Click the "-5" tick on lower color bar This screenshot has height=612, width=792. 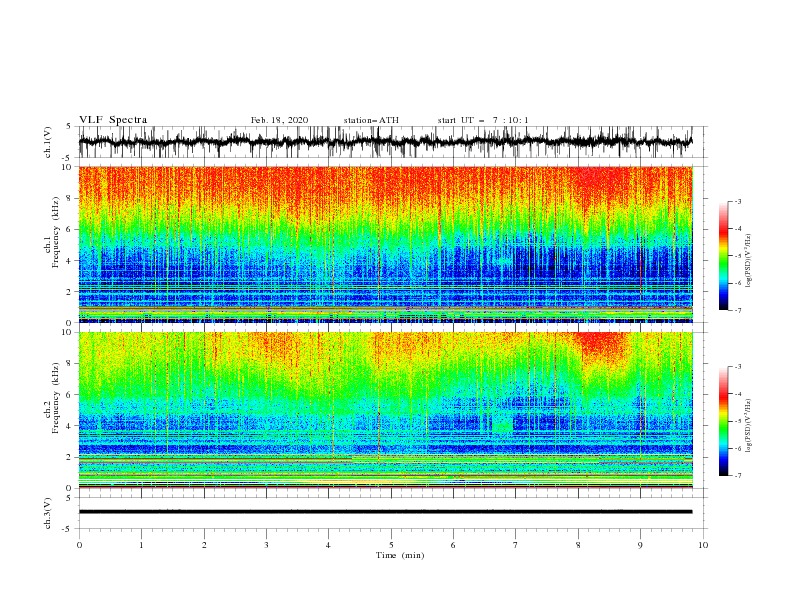pyautogui.click(x=738, y=421)
